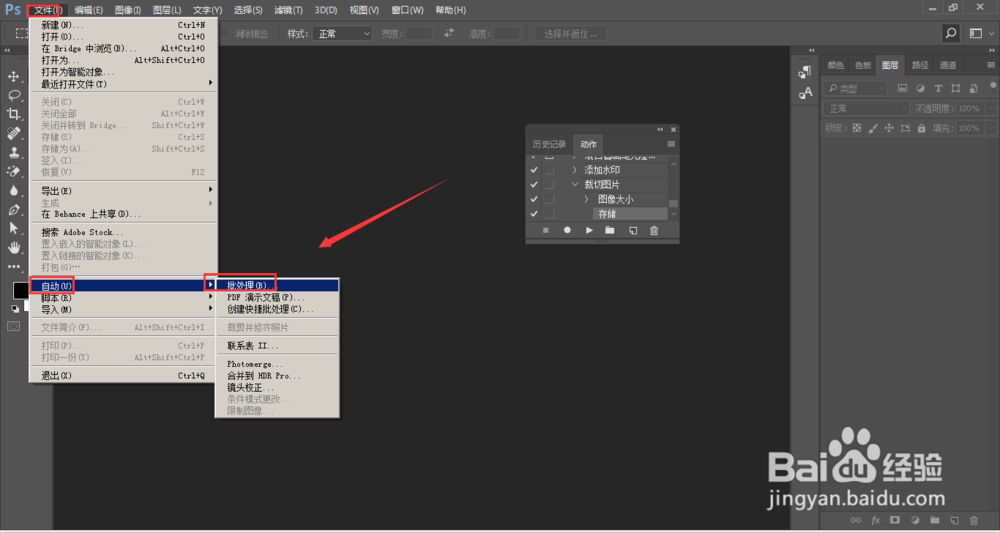
Task: Open the layer filter 类型 dropdown
Action: [855, 89]
